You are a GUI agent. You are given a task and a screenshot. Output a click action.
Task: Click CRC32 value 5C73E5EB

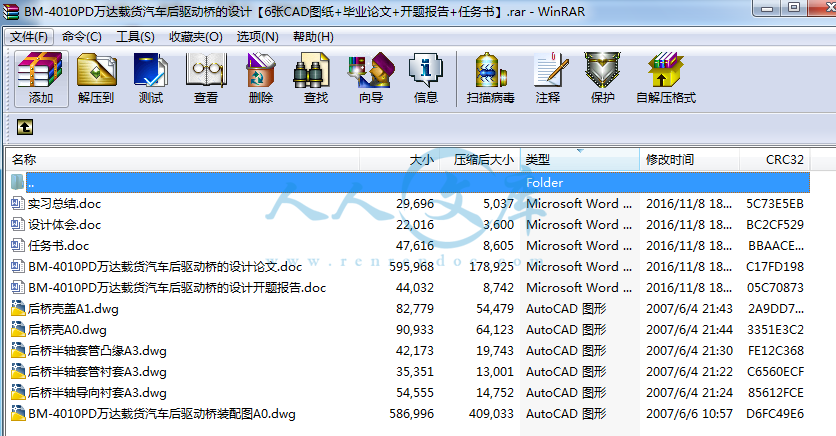click(x=775, y=204)
